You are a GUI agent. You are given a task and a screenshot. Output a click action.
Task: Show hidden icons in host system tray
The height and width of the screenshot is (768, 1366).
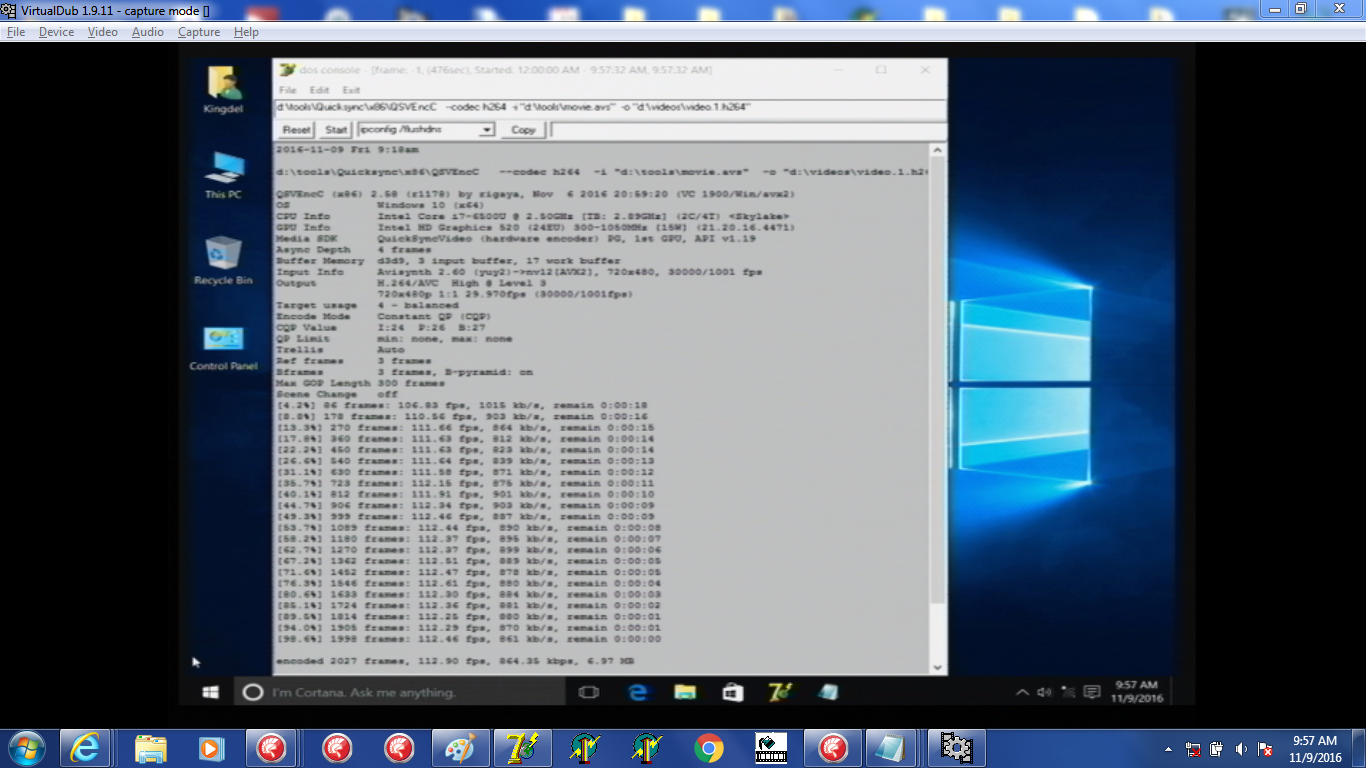point(1169,749)
